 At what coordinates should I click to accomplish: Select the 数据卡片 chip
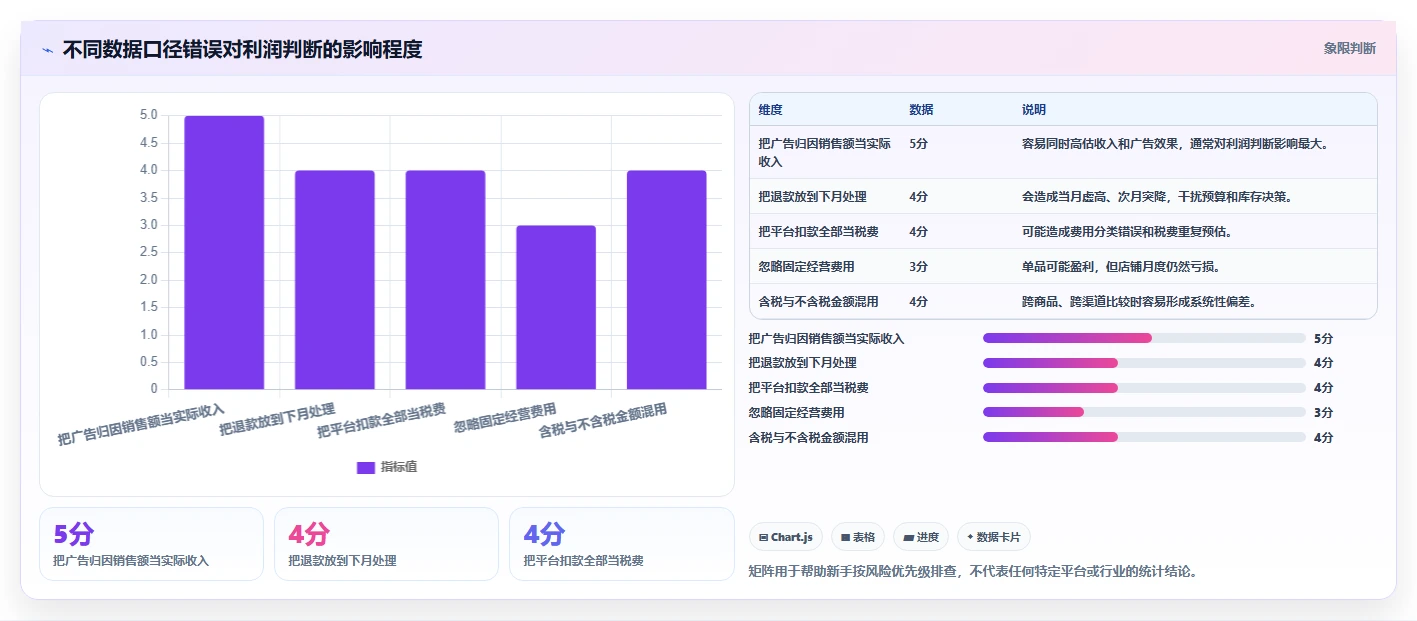(994, 537)
